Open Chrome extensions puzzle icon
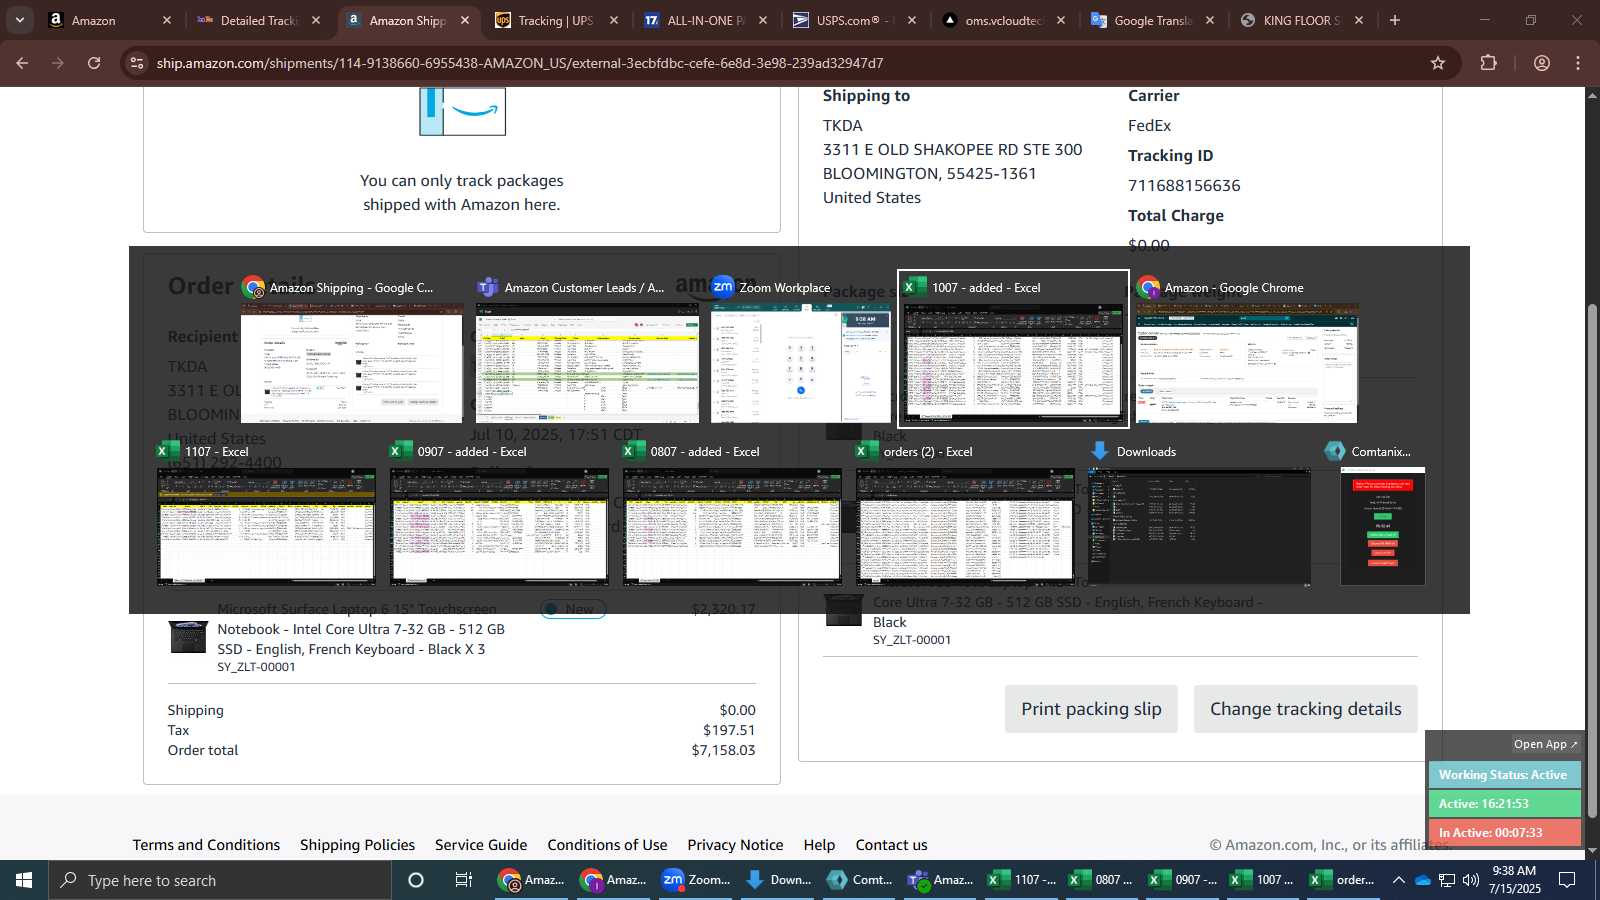The height and width of the screenshot is (900, 1600). coord(1488,63)
